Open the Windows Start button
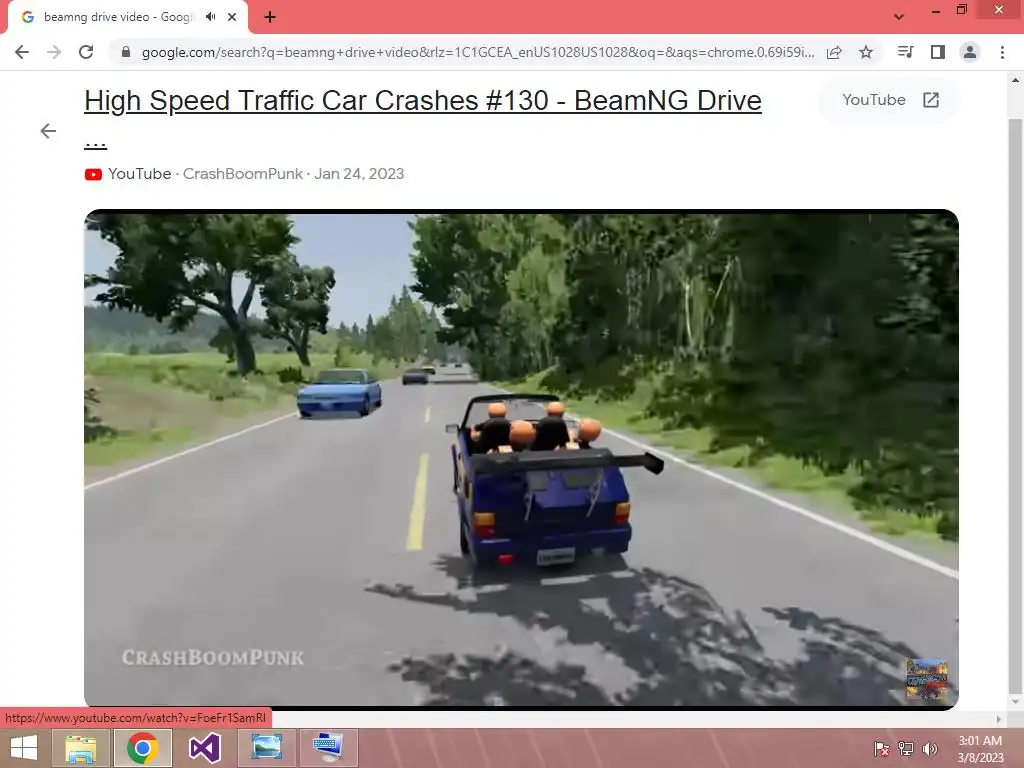Screen dimensions: 1024x768 [24, 748]
